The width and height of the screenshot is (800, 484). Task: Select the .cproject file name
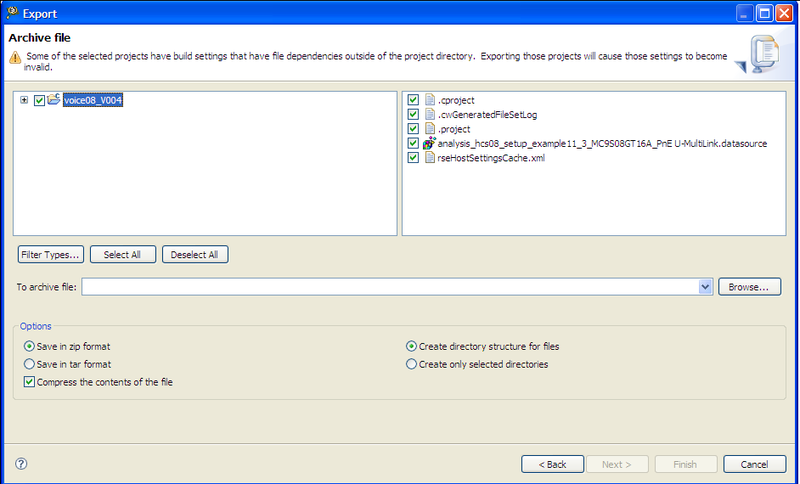point(456,100)
